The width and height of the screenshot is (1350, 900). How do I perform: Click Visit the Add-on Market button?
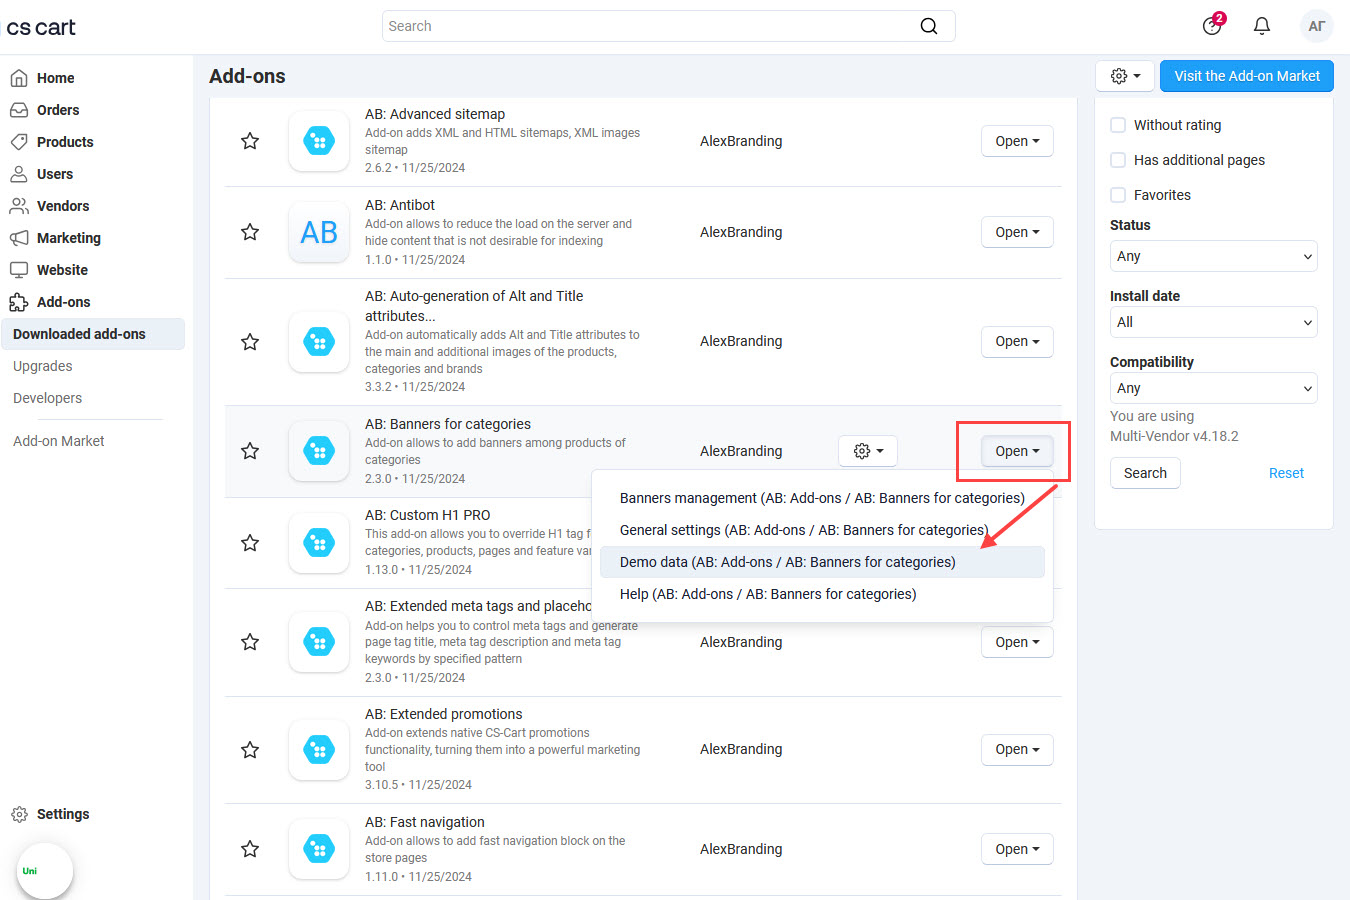click(1246, 76)
